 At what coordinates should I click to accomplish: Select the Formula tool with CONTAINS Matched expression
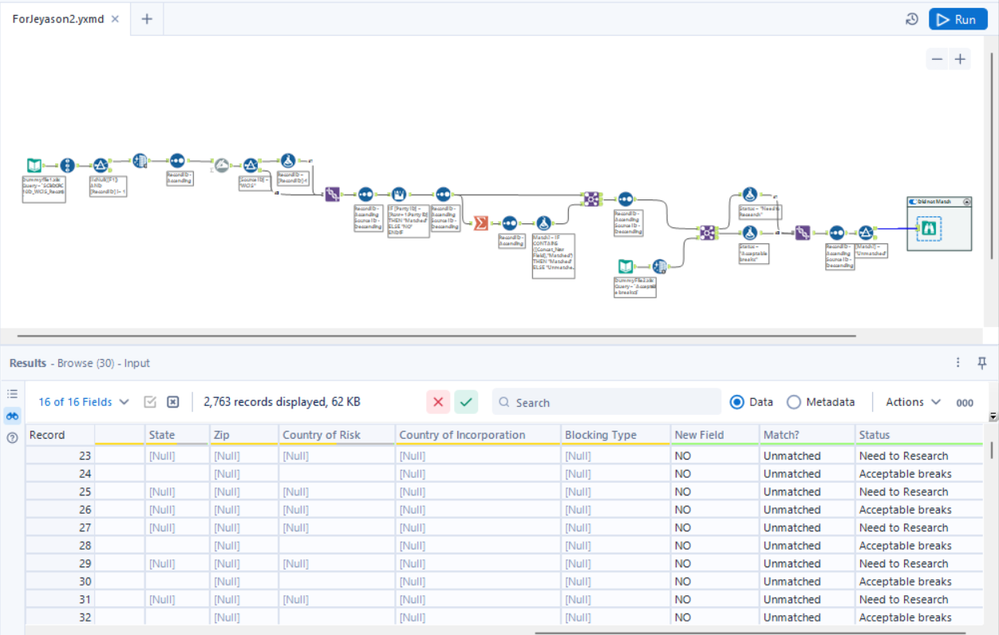tap(543, 223)
